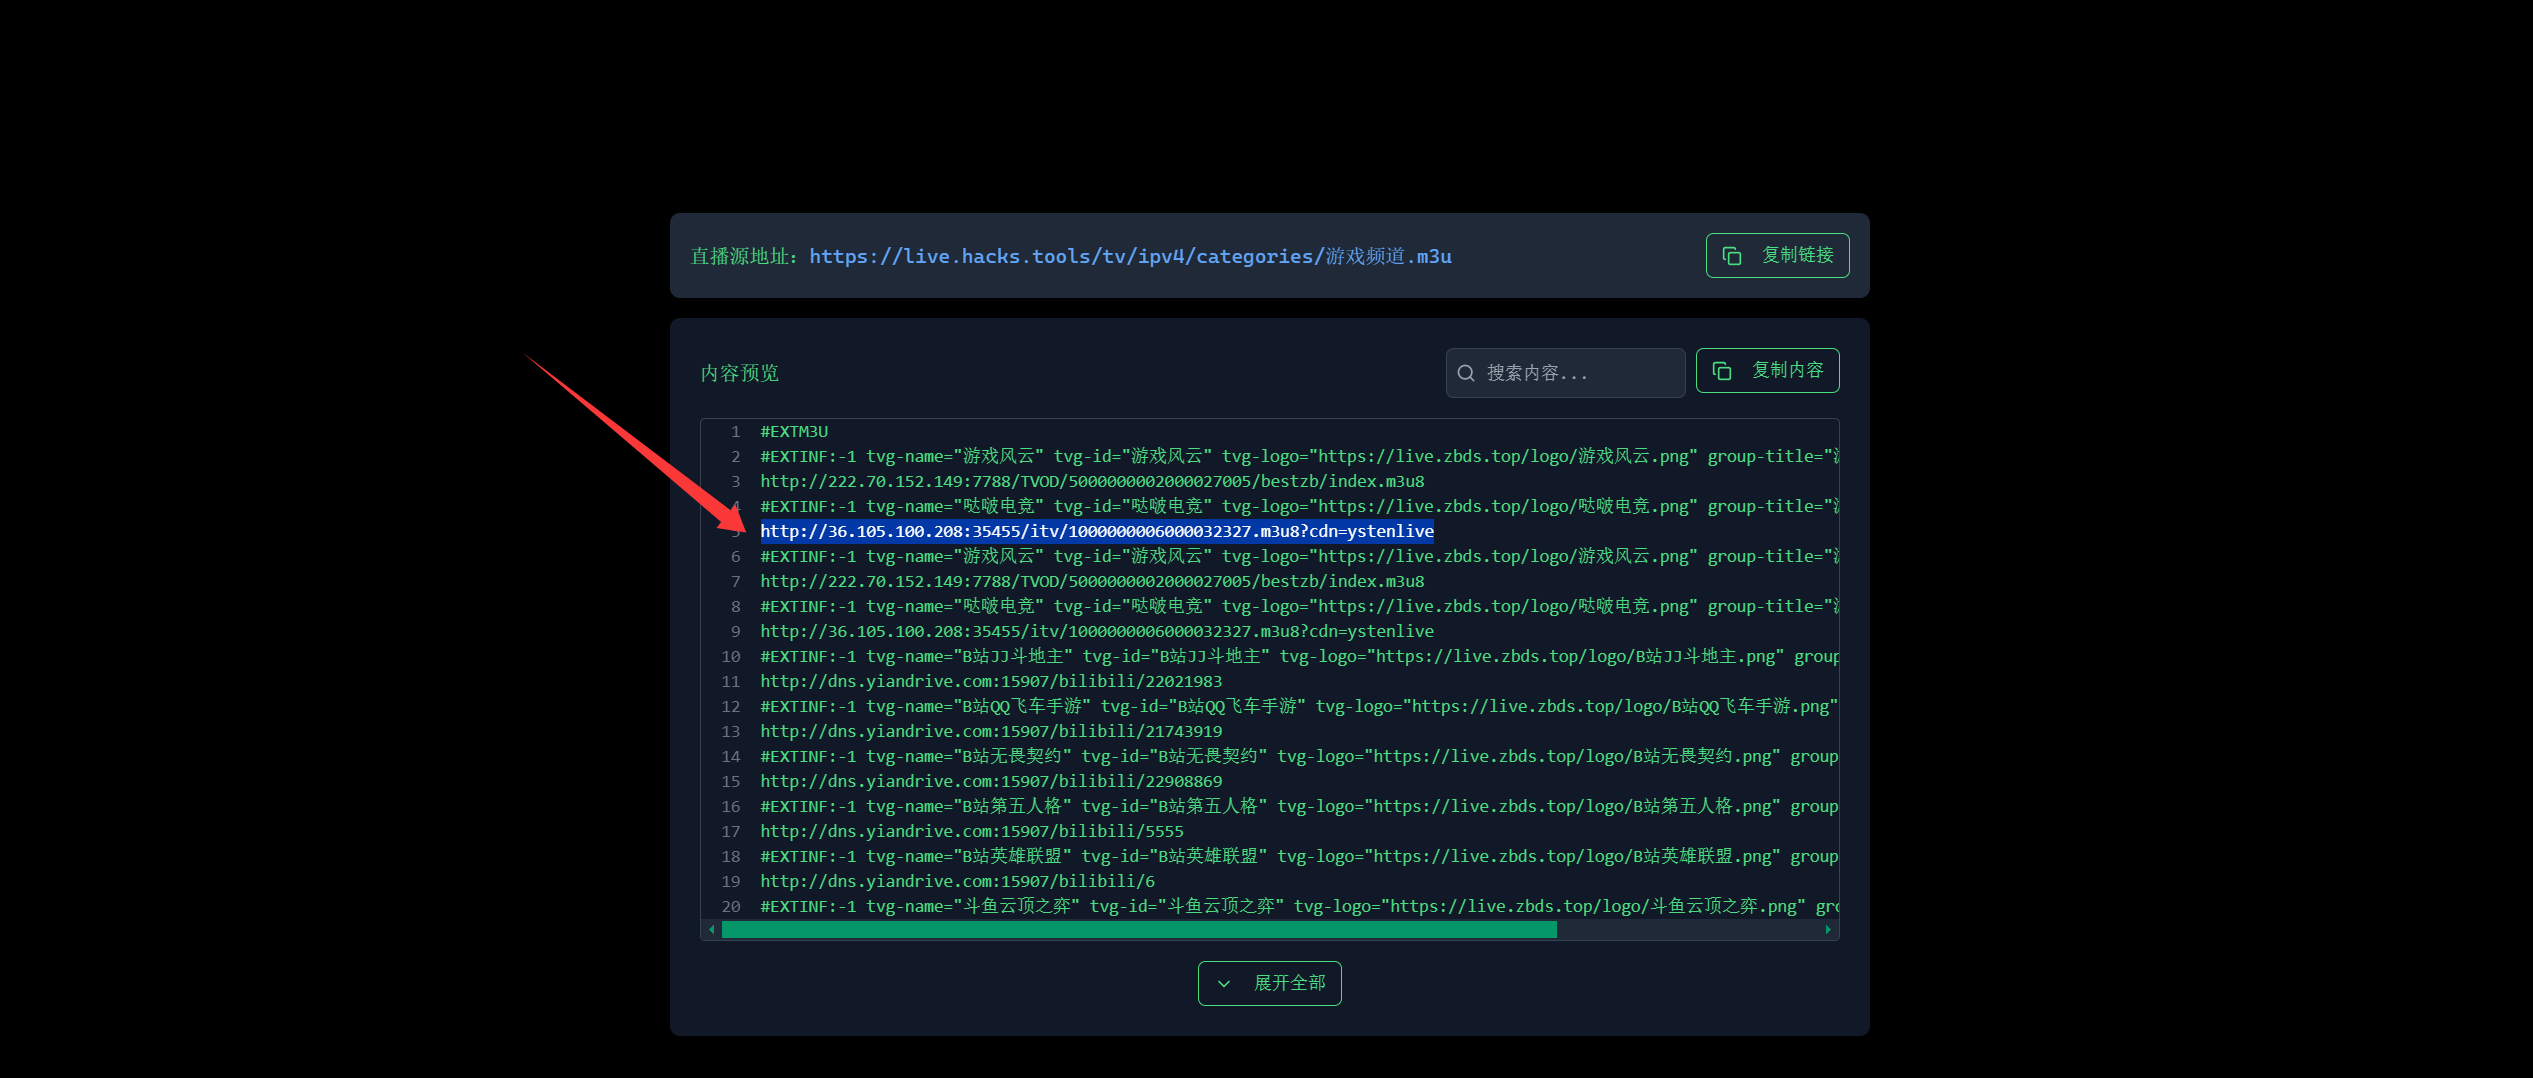This screenshot has height=1078, width=2533.
Task: Collapse the preview using the 展开全部 chevron
Action: tap(1225, 984)
